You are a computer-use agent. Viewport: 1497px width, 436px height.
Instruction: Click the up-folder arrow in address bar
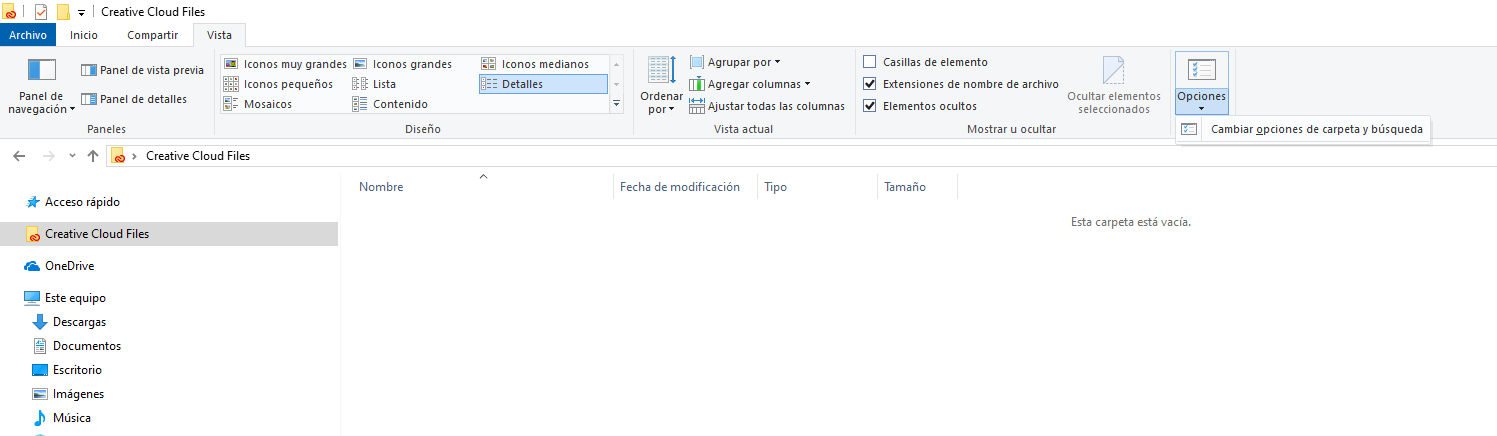pyautogui.click(x=93, y=156)
